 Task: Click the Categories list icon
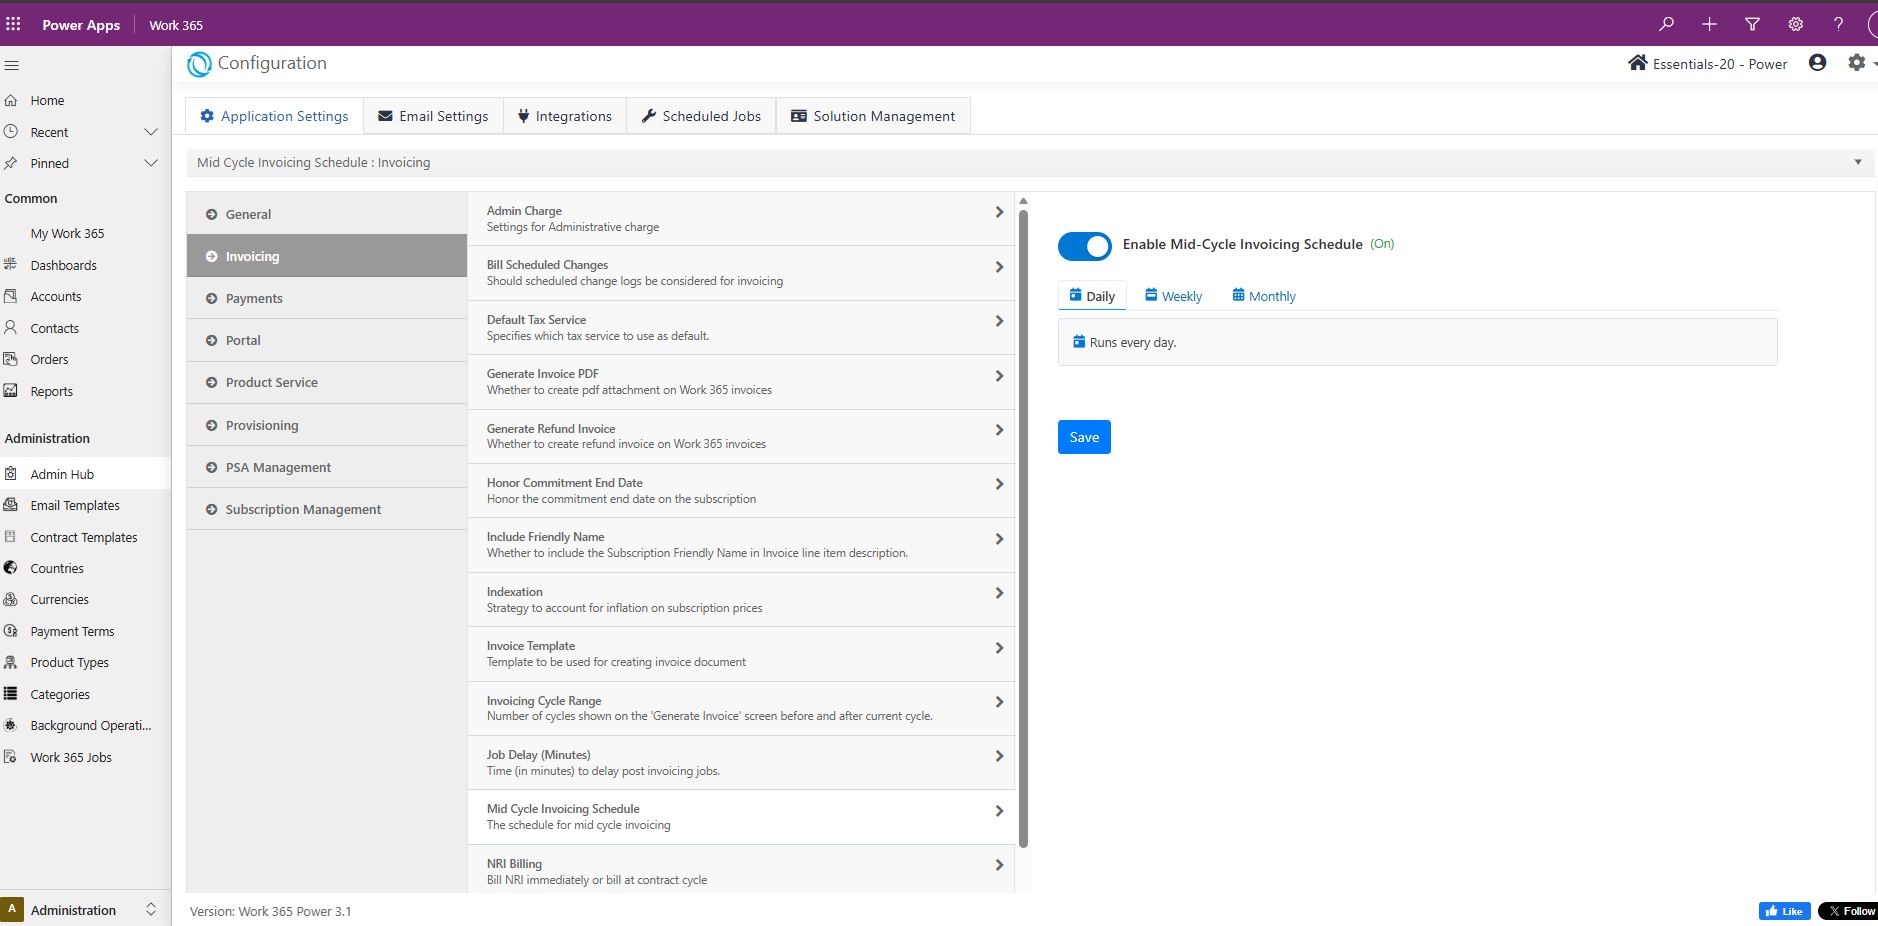[x=11, y=694]
